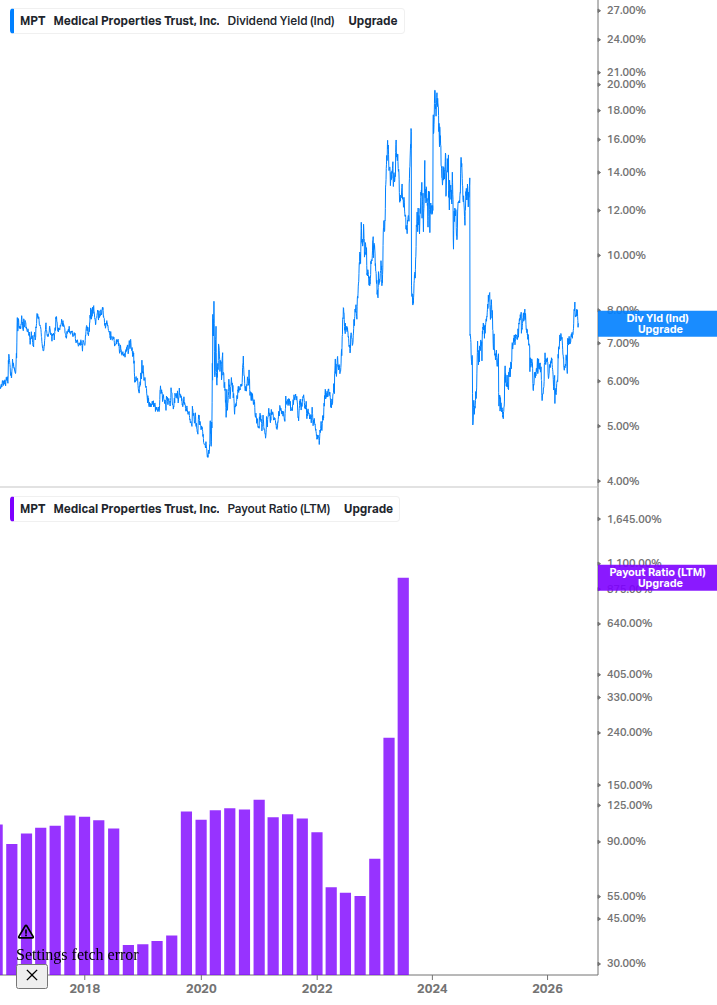Click the 5.00% yield axis label
The height and width of the screenshot is (1005, 717).
click(x=623, y=426)
